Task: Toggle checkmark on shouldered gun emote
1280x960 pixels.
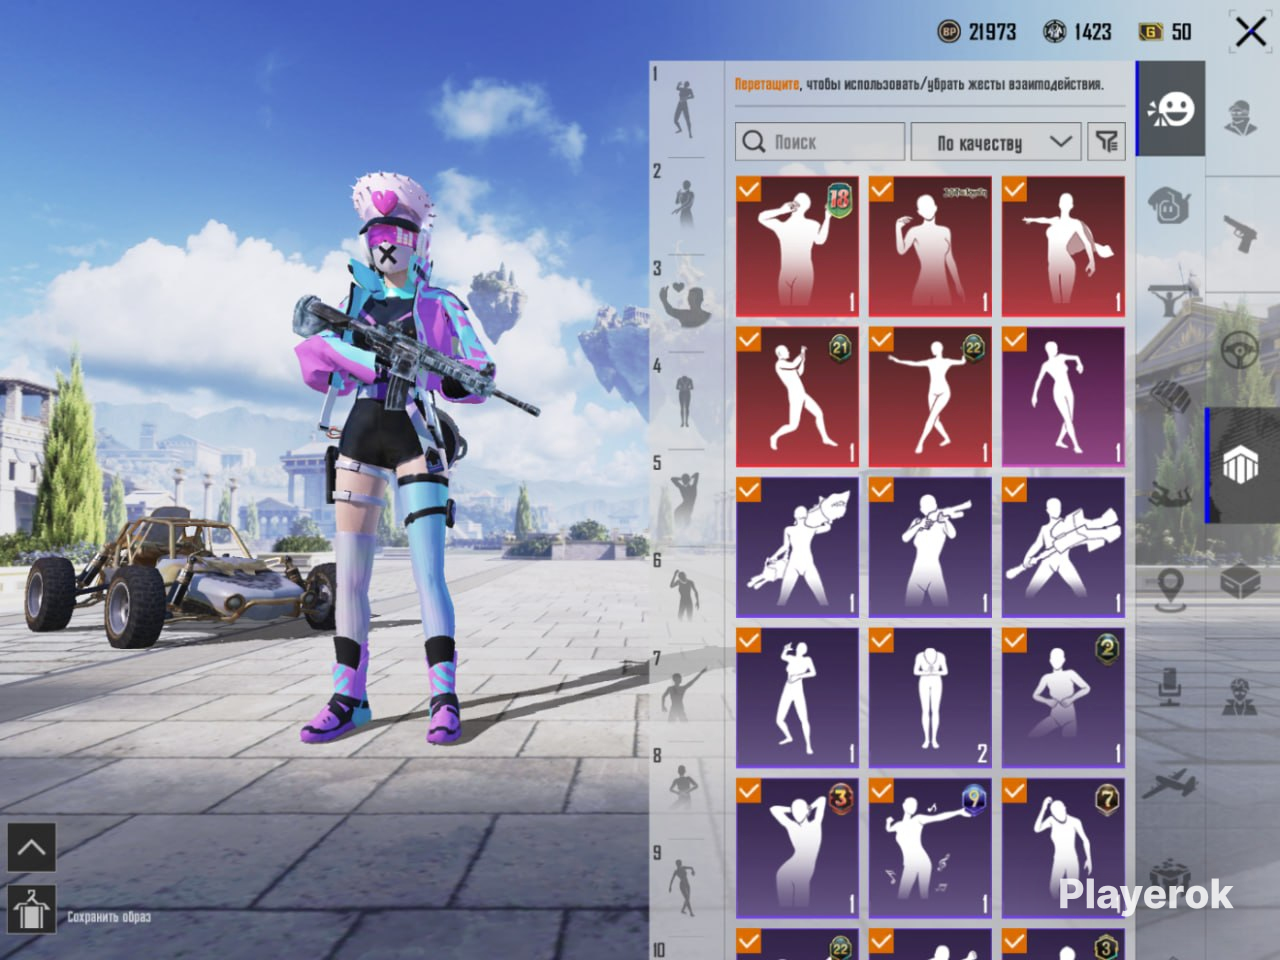Action: click(x=882, y=489)
